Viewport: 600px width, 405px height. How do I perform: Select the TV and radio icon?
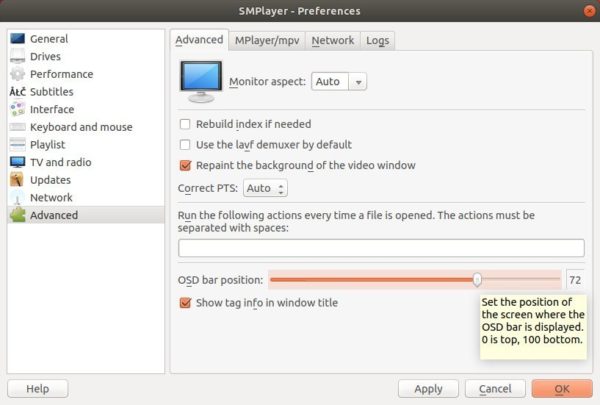pos(18,162)
